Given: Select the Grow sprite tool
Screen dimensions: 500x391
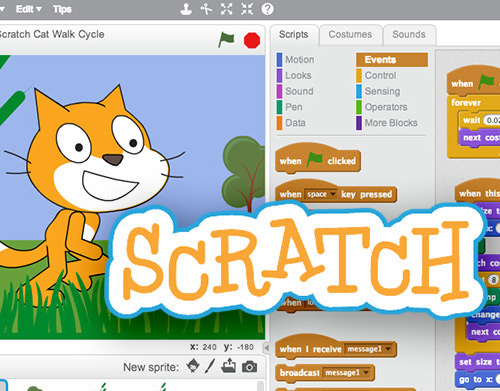Looking at the screenshot, I should 227,9.
